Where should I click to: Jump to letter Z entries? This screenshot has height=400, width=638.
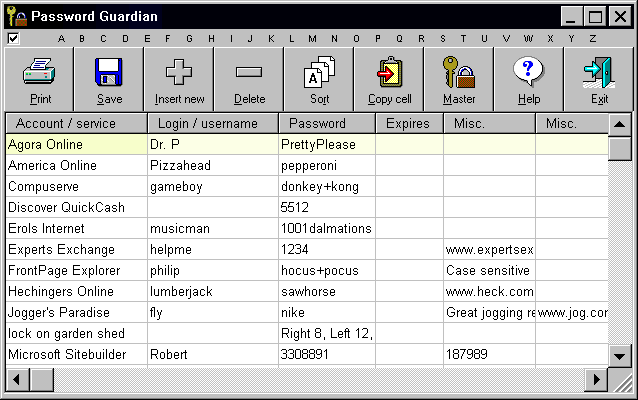pyautogui.click(x=593, y=39)
